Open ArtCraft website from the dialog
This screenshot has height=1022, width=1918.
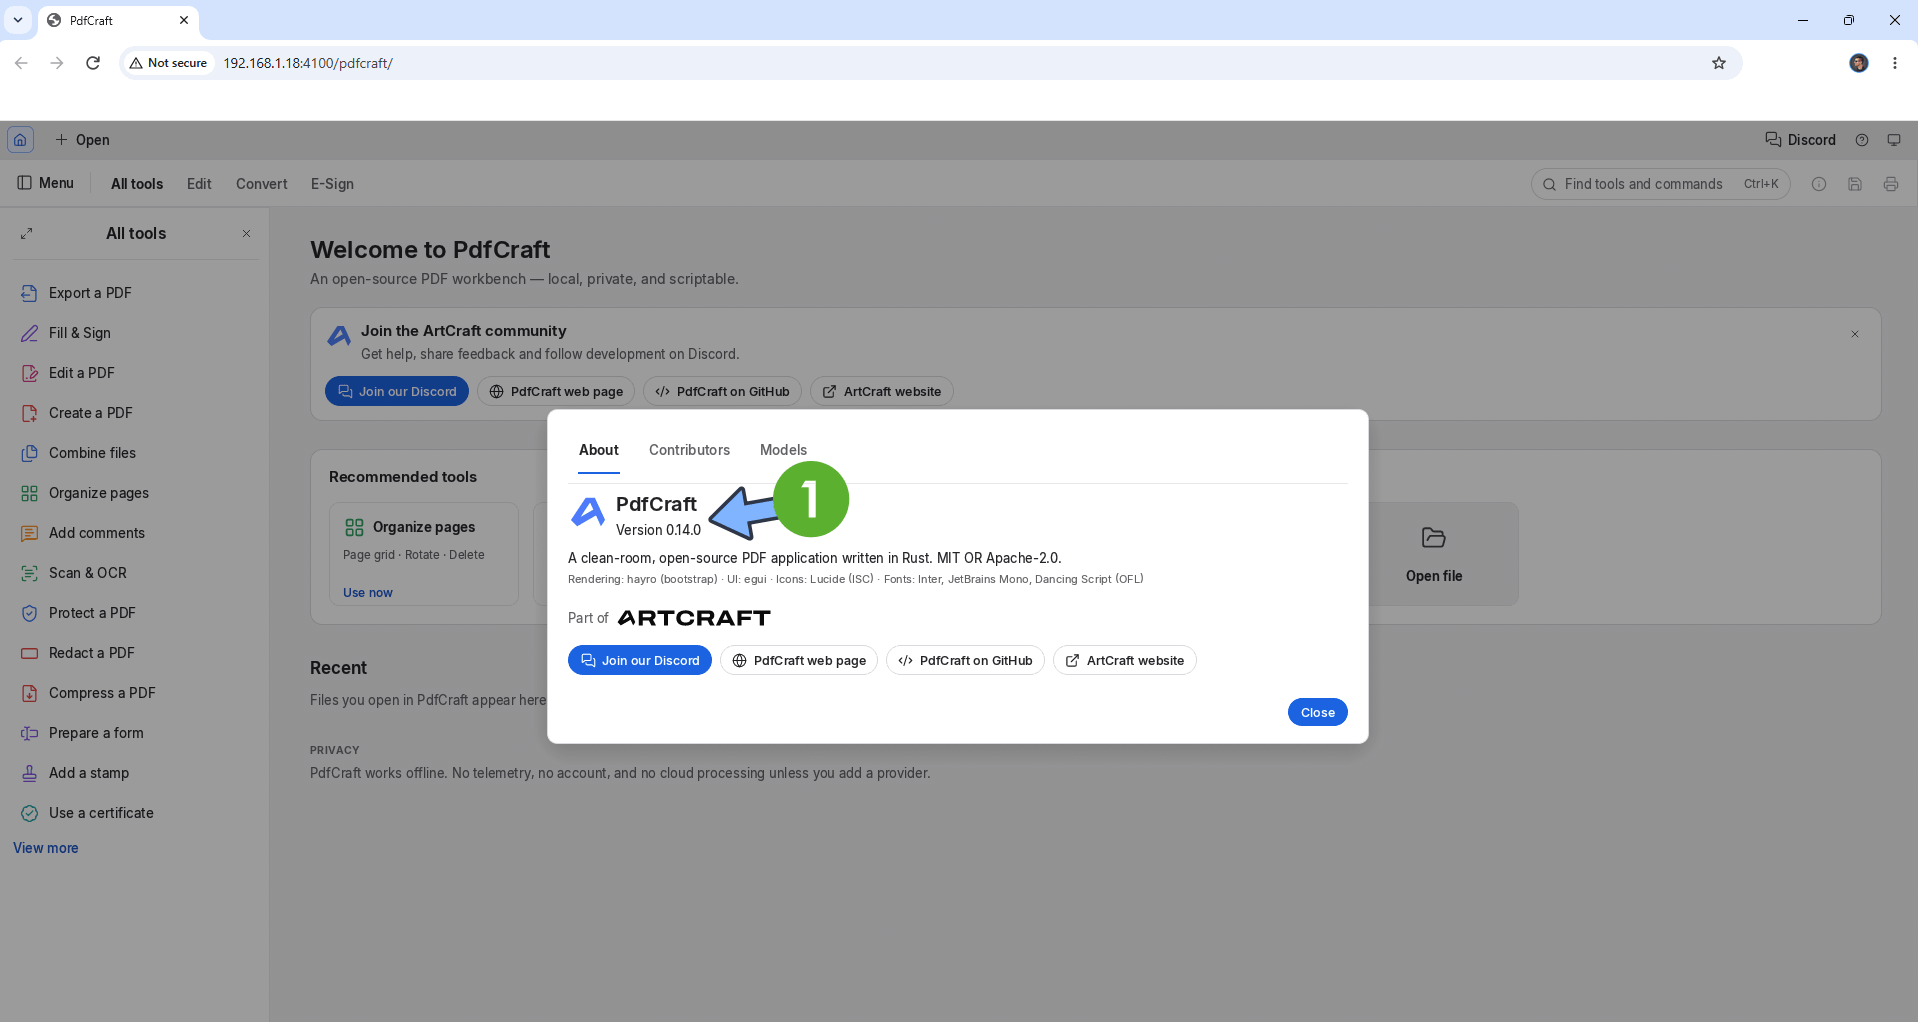tap(1124, 660)
